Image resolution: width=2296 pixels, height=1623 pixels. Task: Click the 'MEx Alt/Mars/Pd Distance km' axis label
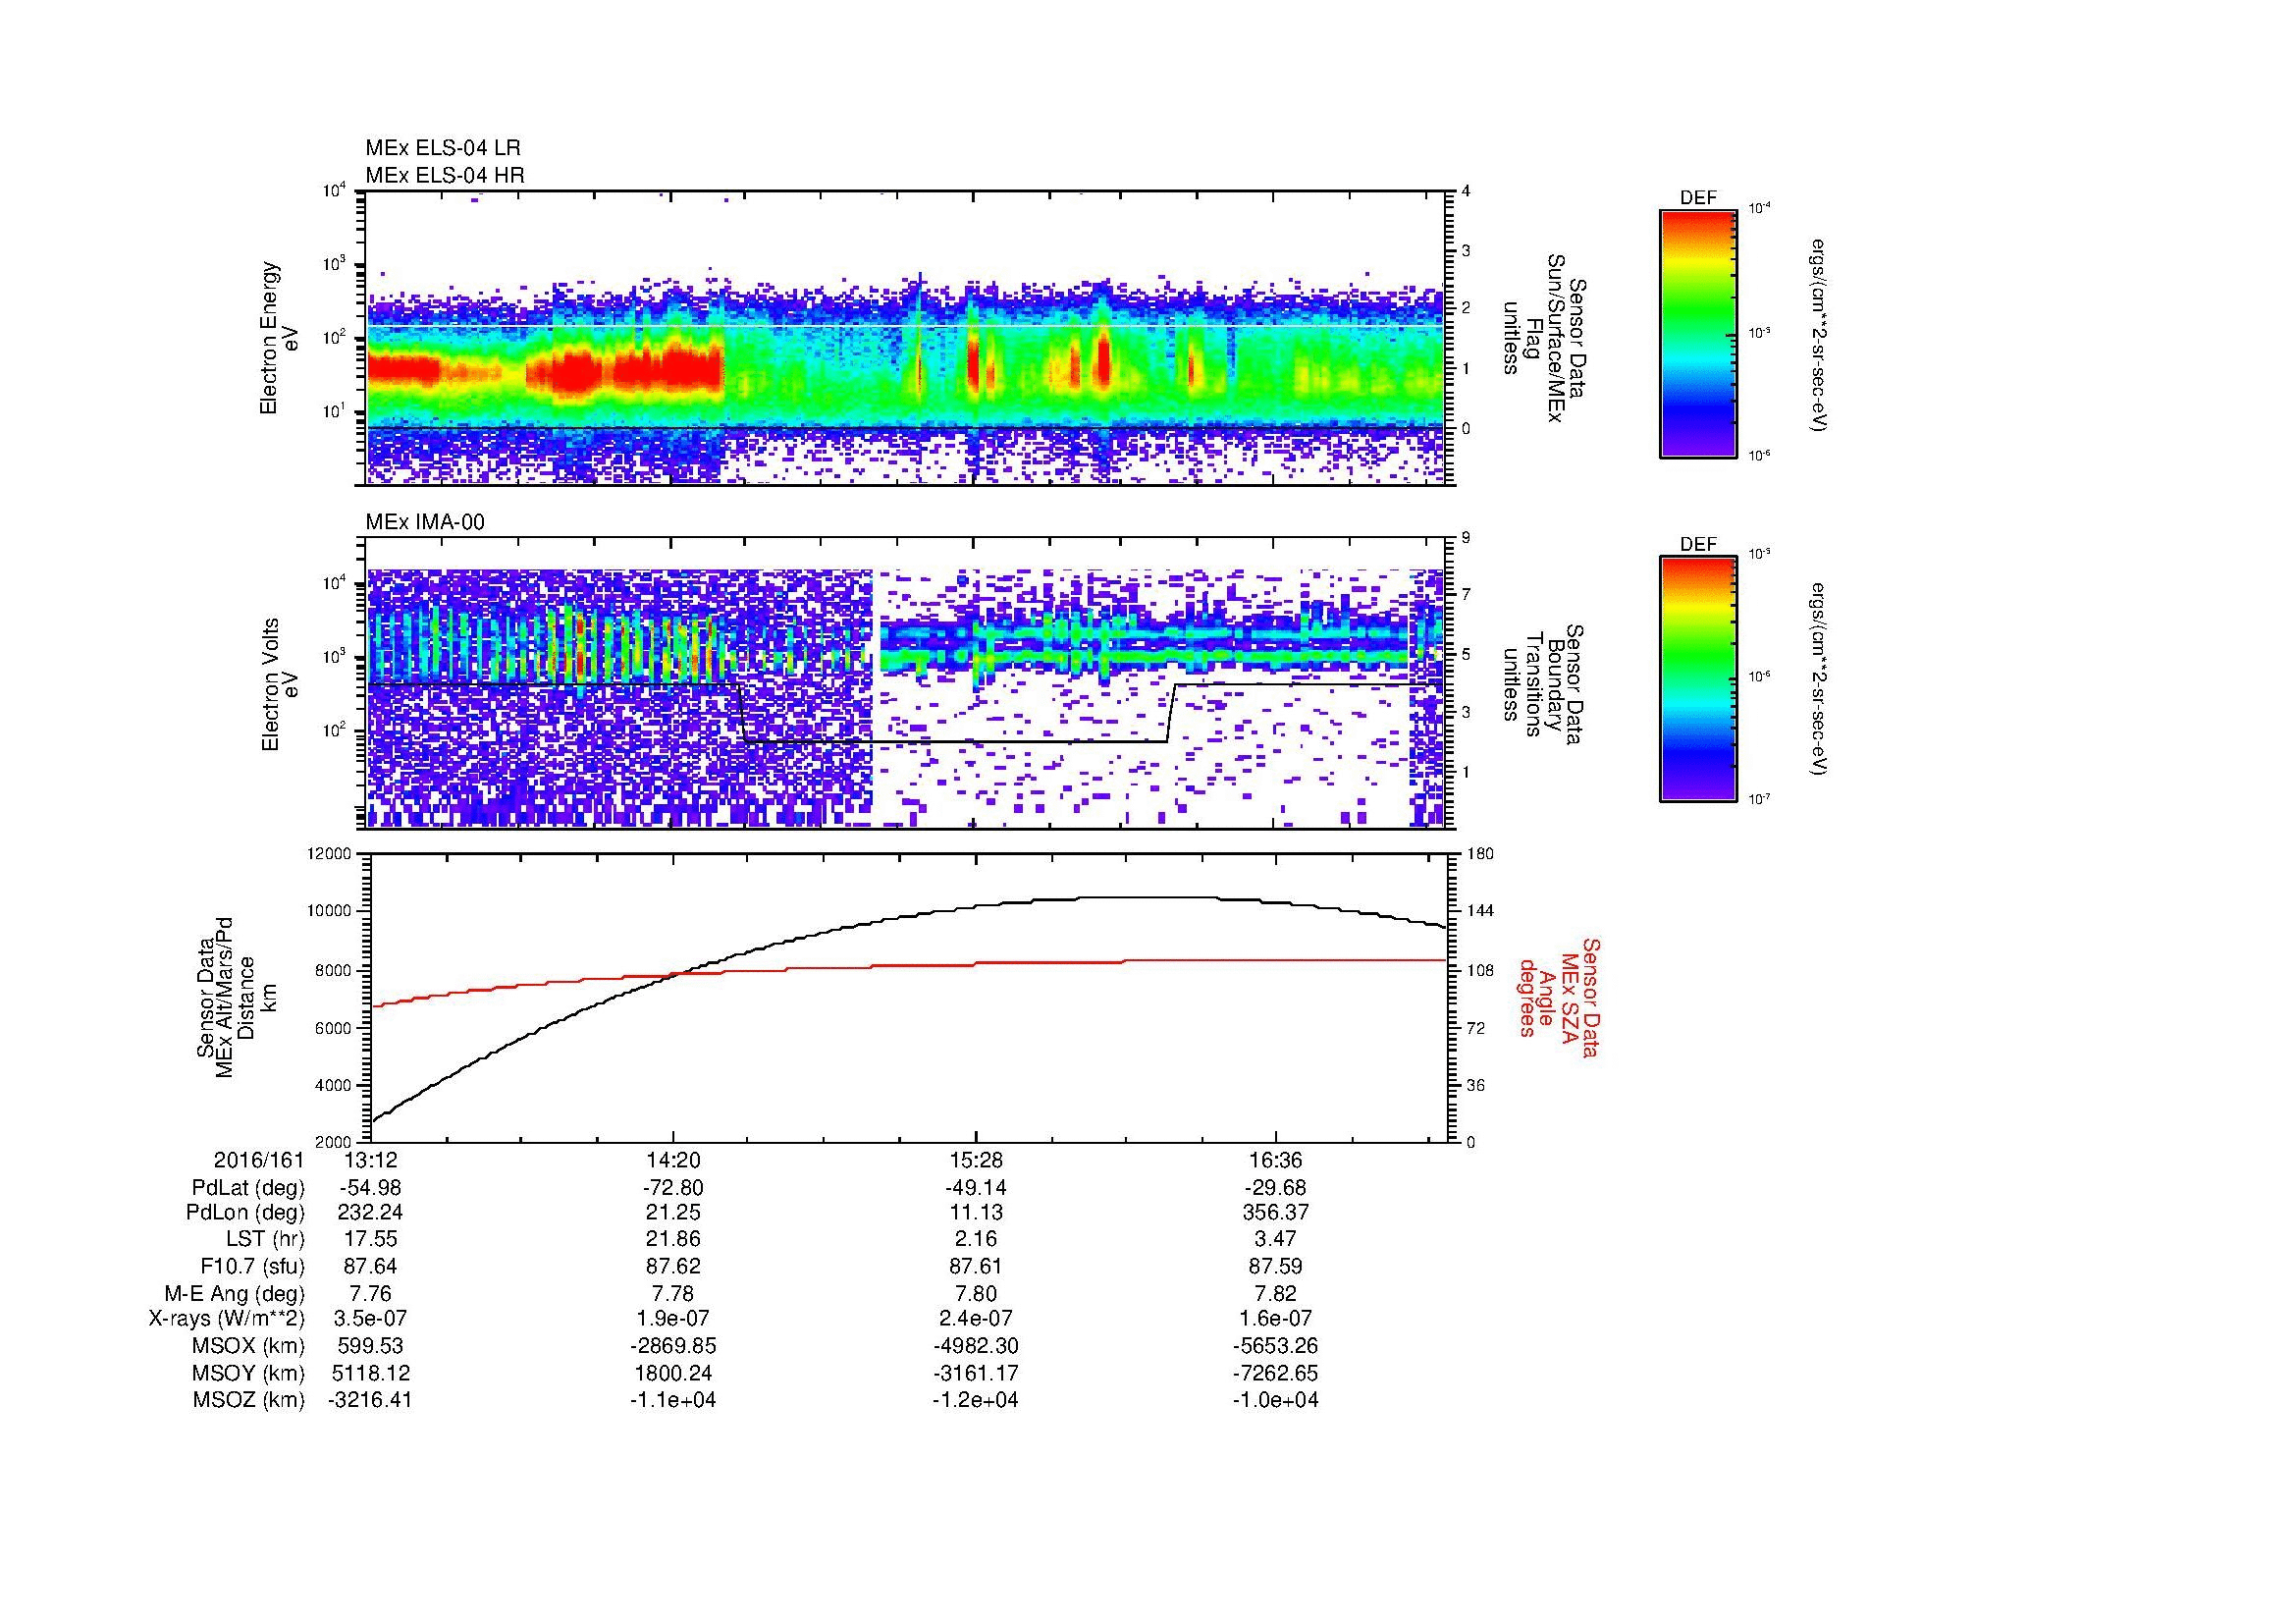[x=237, y=997]
